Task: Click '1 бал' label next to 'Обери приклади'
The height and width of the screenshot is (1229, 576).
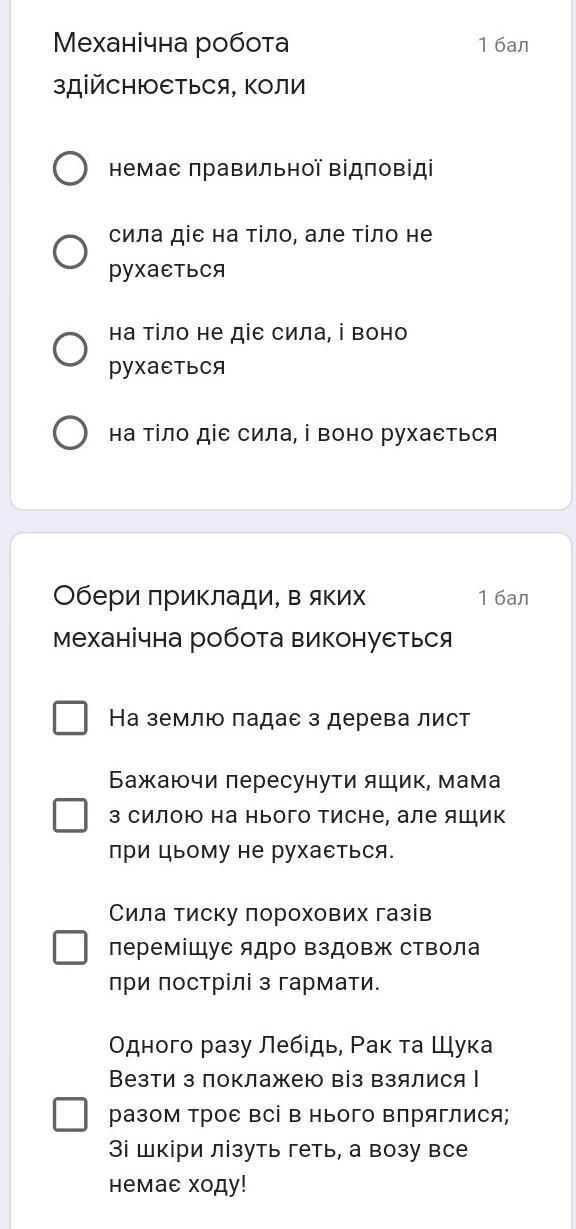Action: 503,598
